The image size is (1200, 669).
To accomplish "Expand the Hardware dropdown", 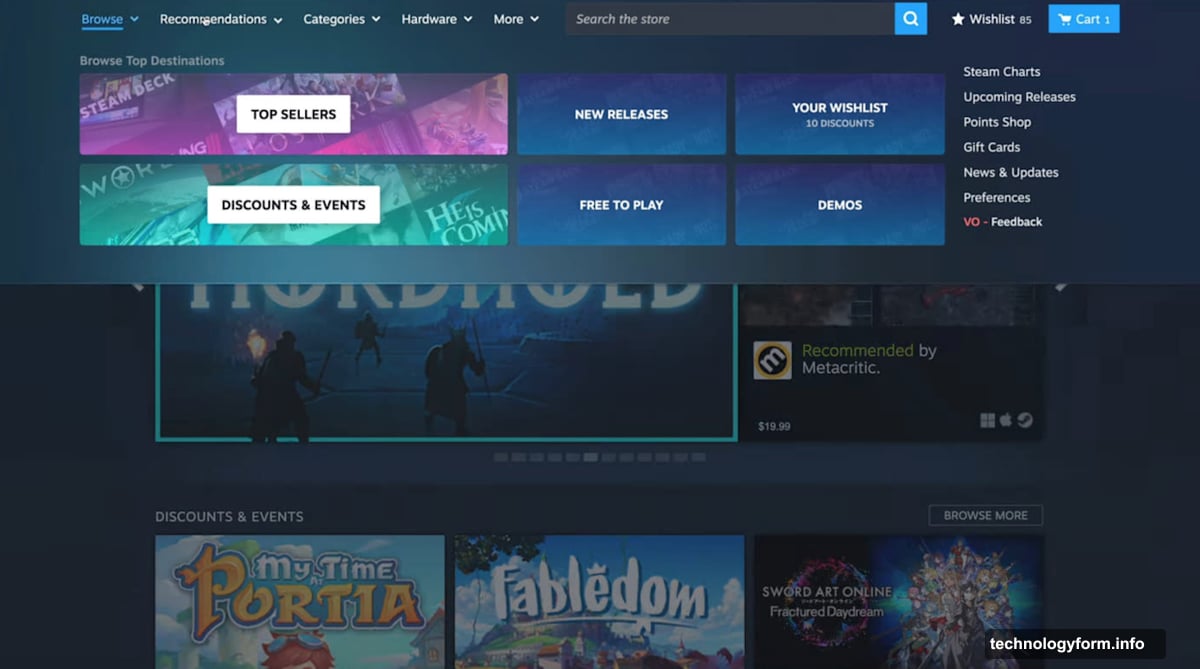I will coord(437,19).
